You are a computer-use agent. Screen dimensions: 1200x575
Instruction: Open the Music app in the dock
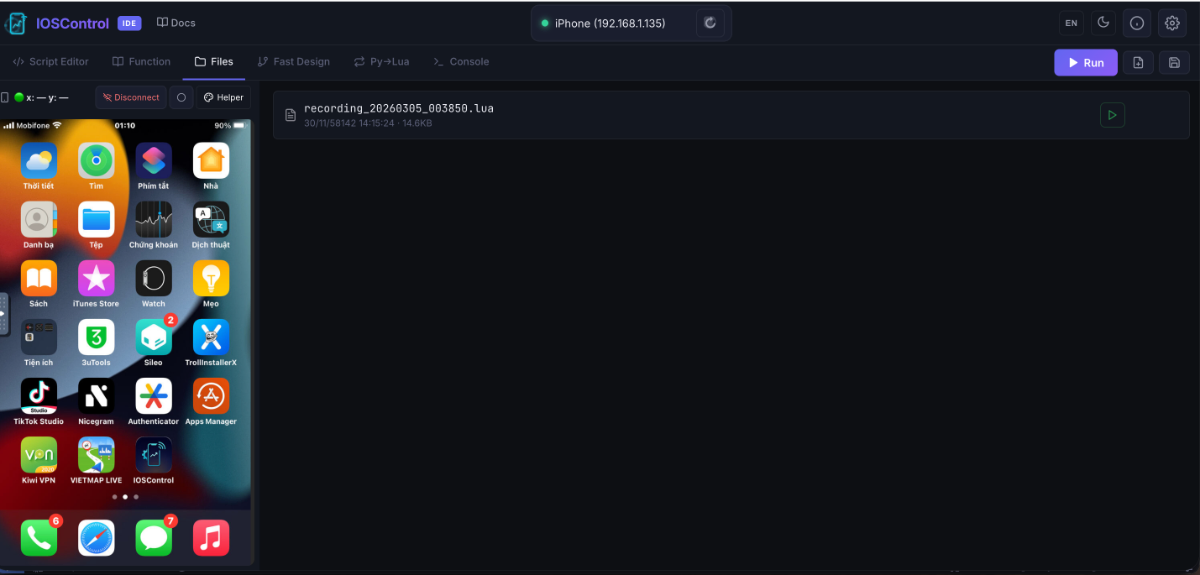(211, 538)
